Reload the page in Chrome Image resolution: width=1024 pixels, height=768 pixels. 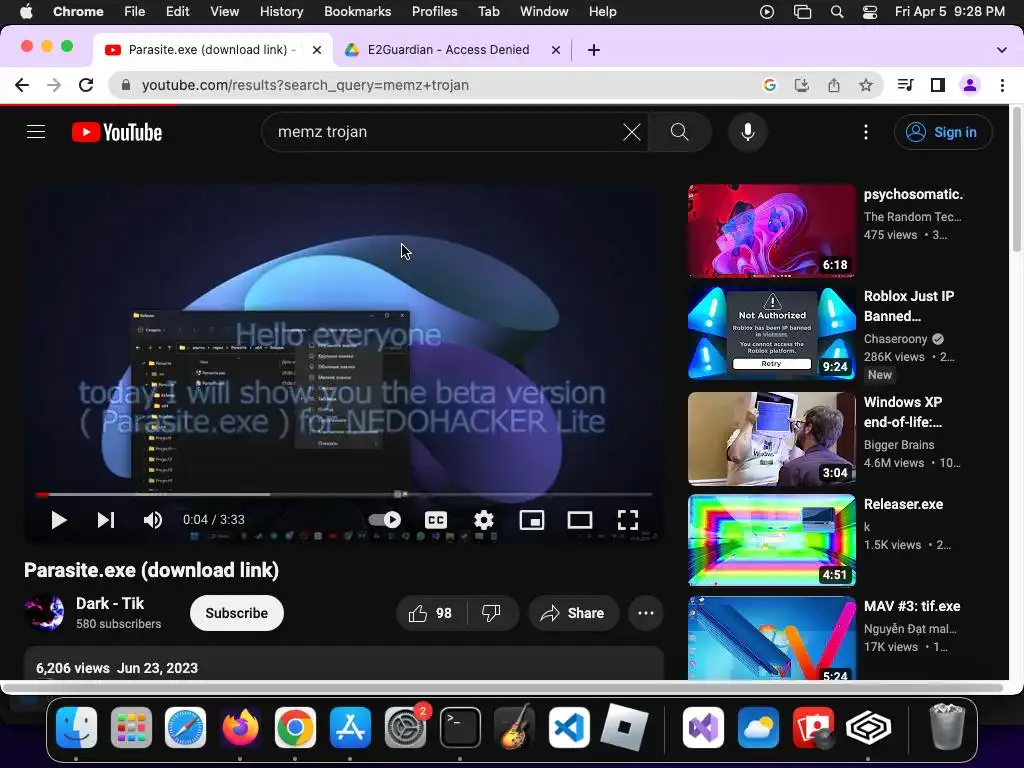coord(86,85)
